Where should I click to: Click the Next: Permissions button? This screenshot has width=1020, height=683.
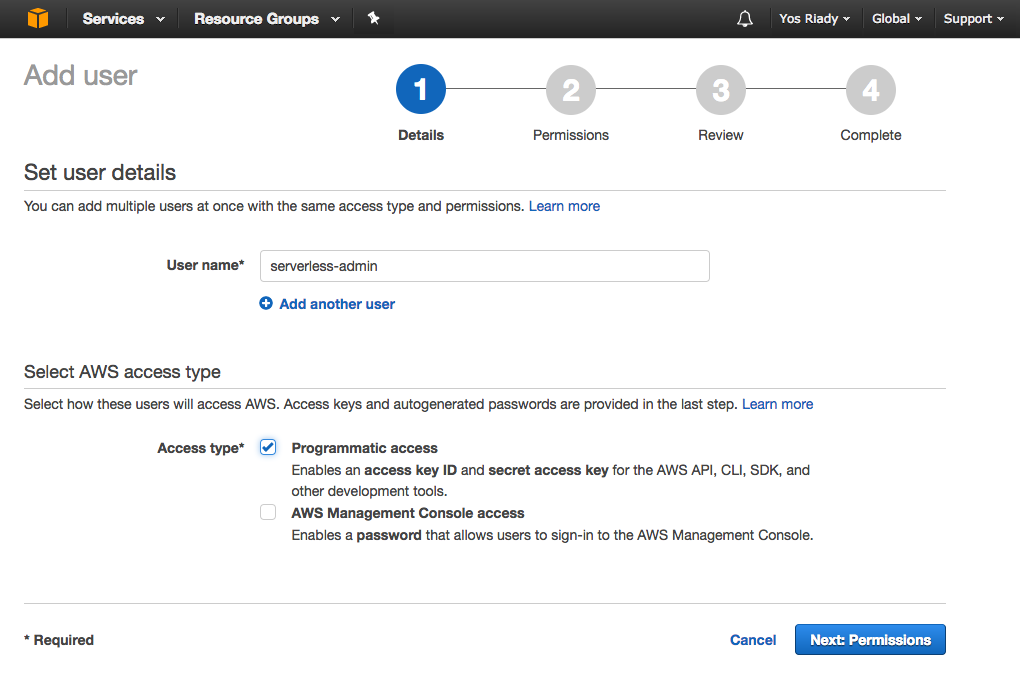(870, 640)
